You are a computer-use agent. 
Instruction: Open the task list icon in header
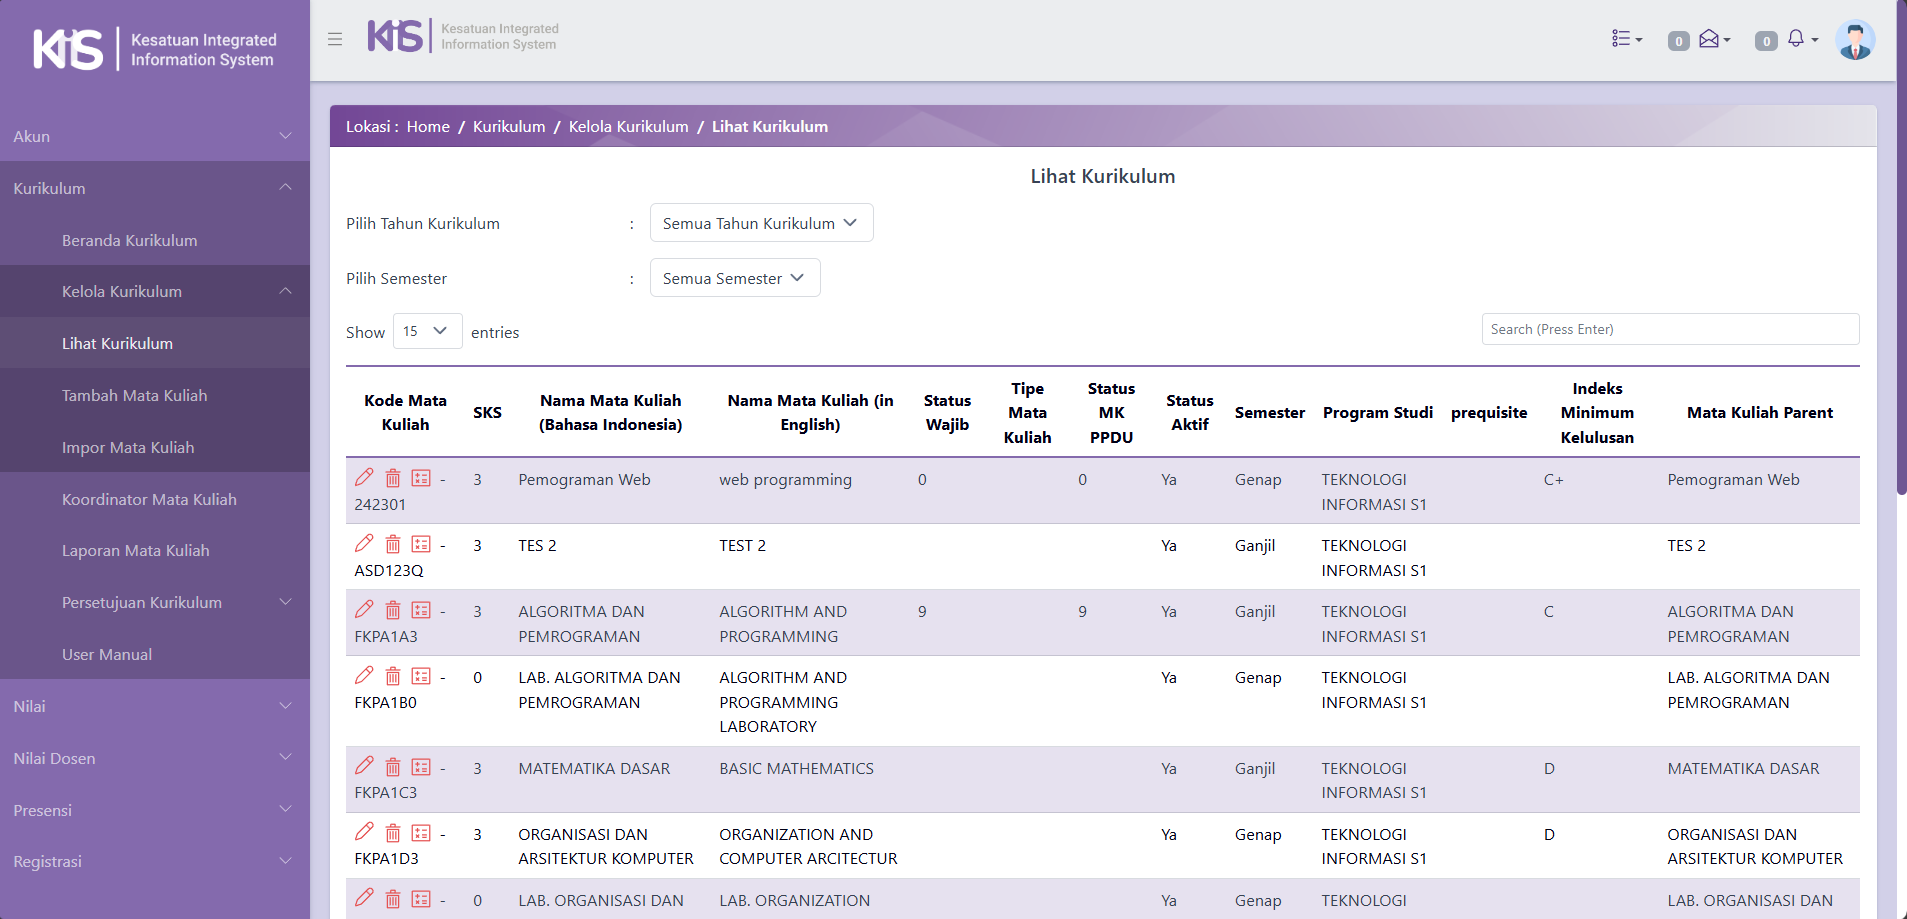(1625, 39)
